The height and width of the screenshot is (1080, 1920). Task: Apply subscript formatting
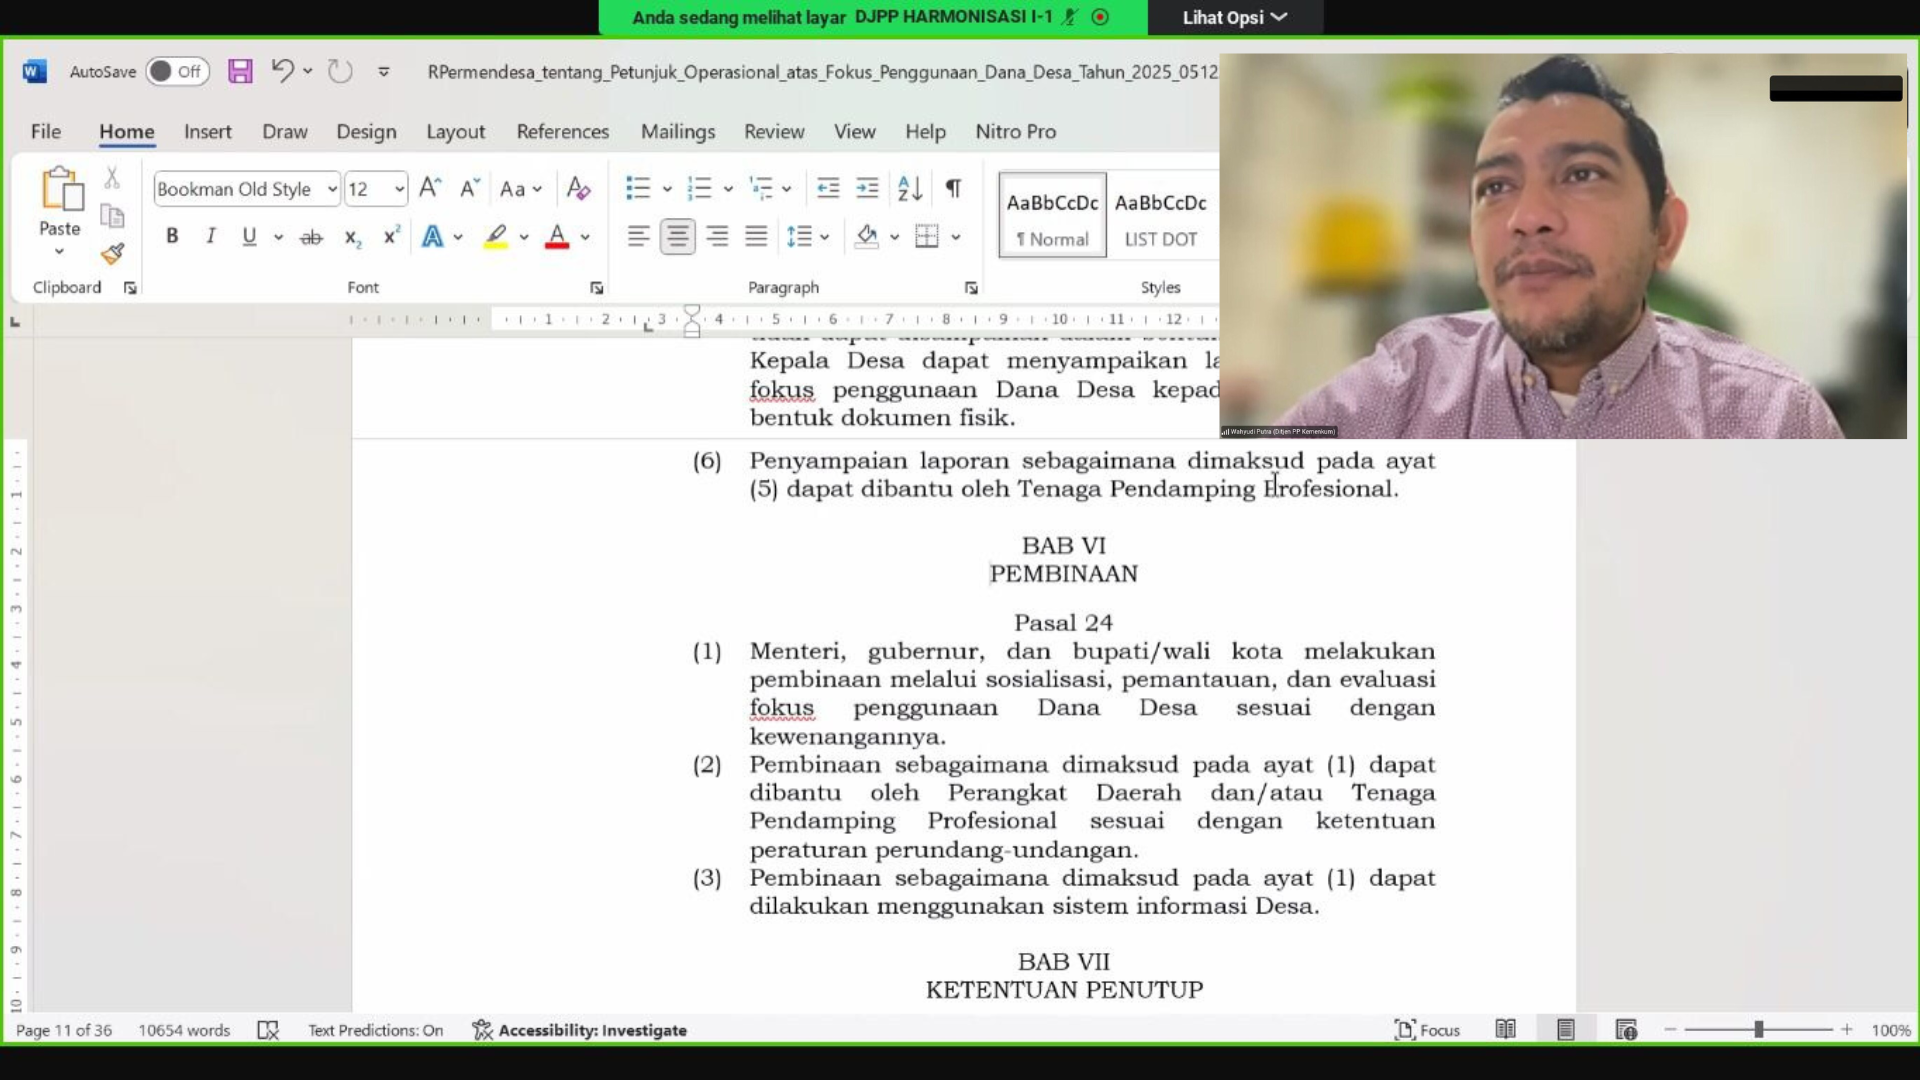352,237
